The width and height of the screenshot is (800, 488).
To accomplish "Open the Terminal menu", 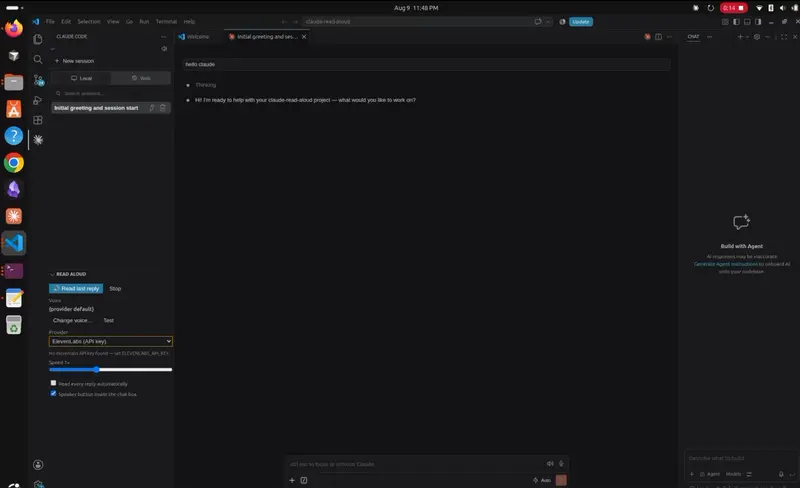I will [166, 22].
